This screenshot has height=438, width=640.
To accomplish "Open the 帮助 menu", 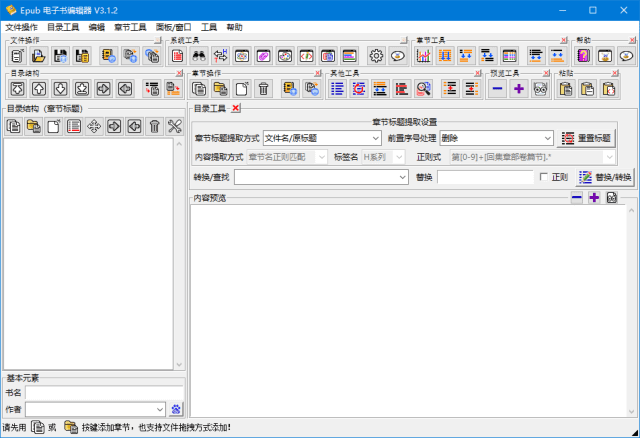I will [x=234, y=27].
